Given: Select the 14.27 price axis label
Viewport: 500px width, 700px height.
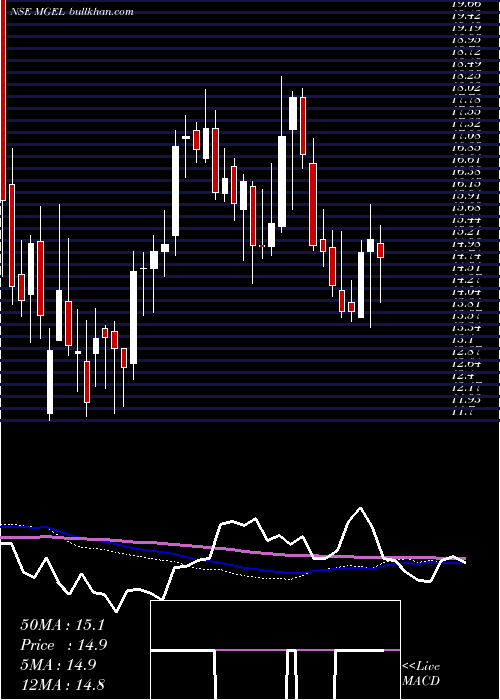Looking at the screenshot, I should [466, 280].
